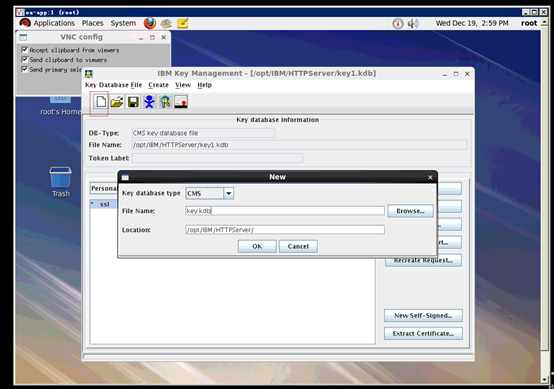Toggle Send clipboard to viewers checkbox
Image resolution: width=554 pixels, height=389 pixels.
(x=24, y=59)
